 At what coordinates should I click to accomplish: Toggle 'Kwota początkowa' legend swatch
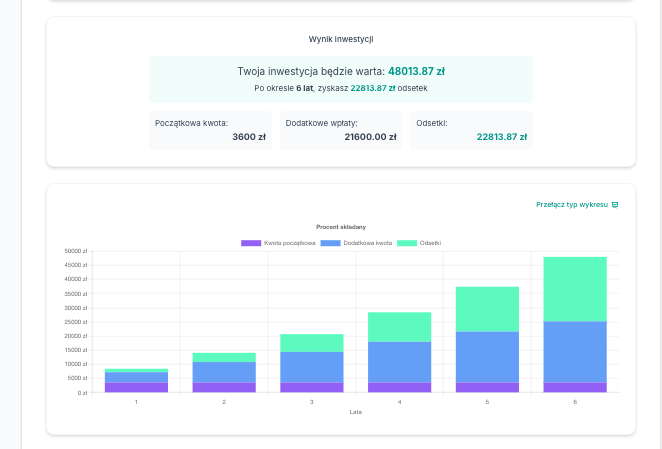pos(251,243)
